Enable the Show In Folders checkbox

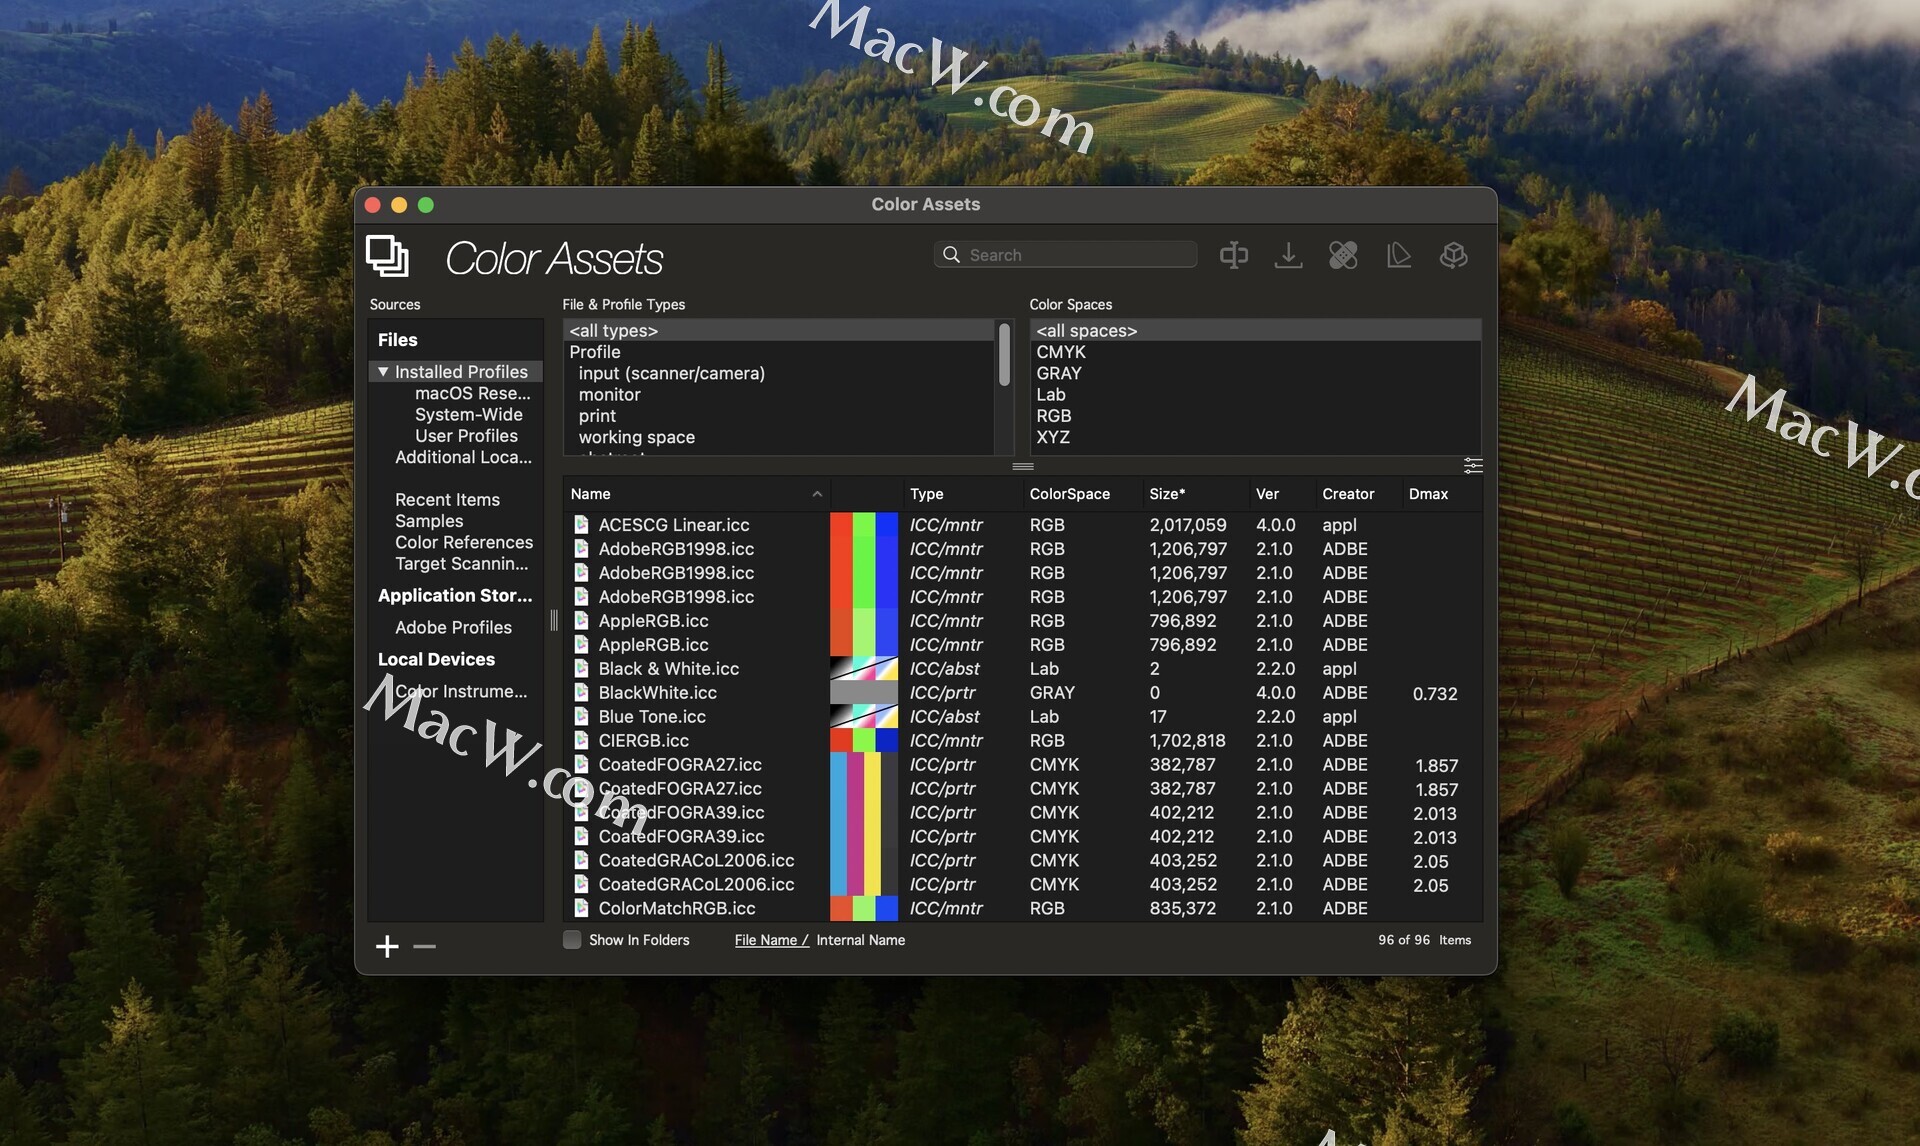coord(572,940)
